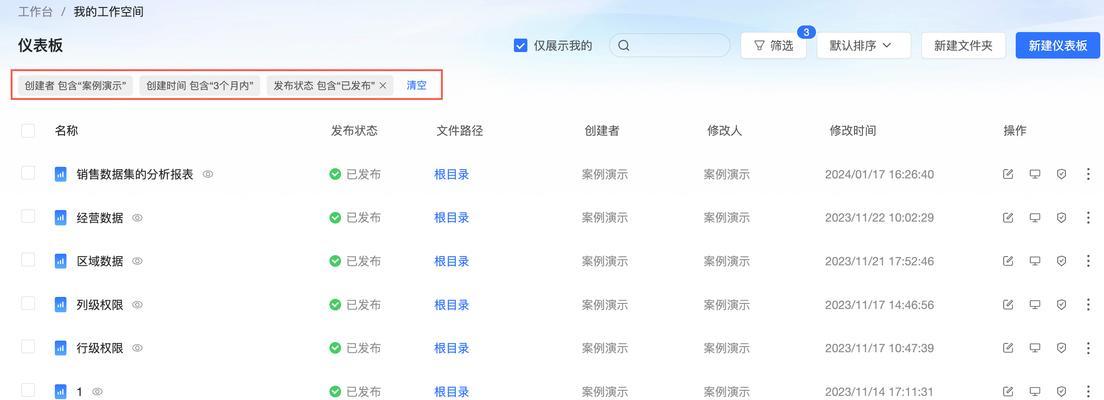Open the 经营数据 dashboard name

pyautogui.click(x=100, y=218)
